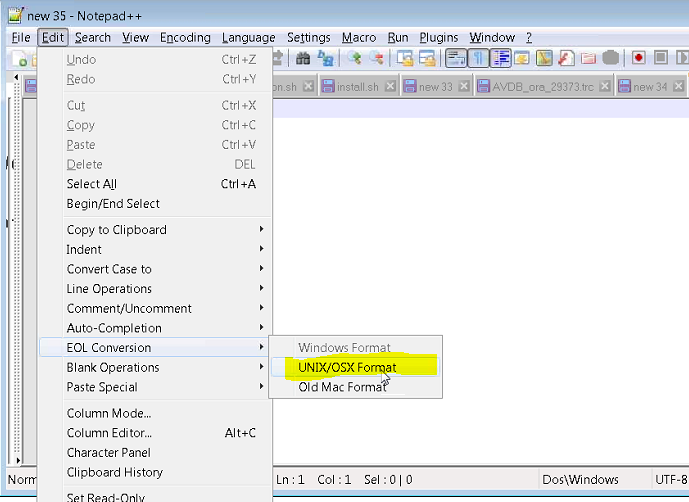Start macro recording with red record icon
The image size is (689, 502).
(x=638, y=60)
